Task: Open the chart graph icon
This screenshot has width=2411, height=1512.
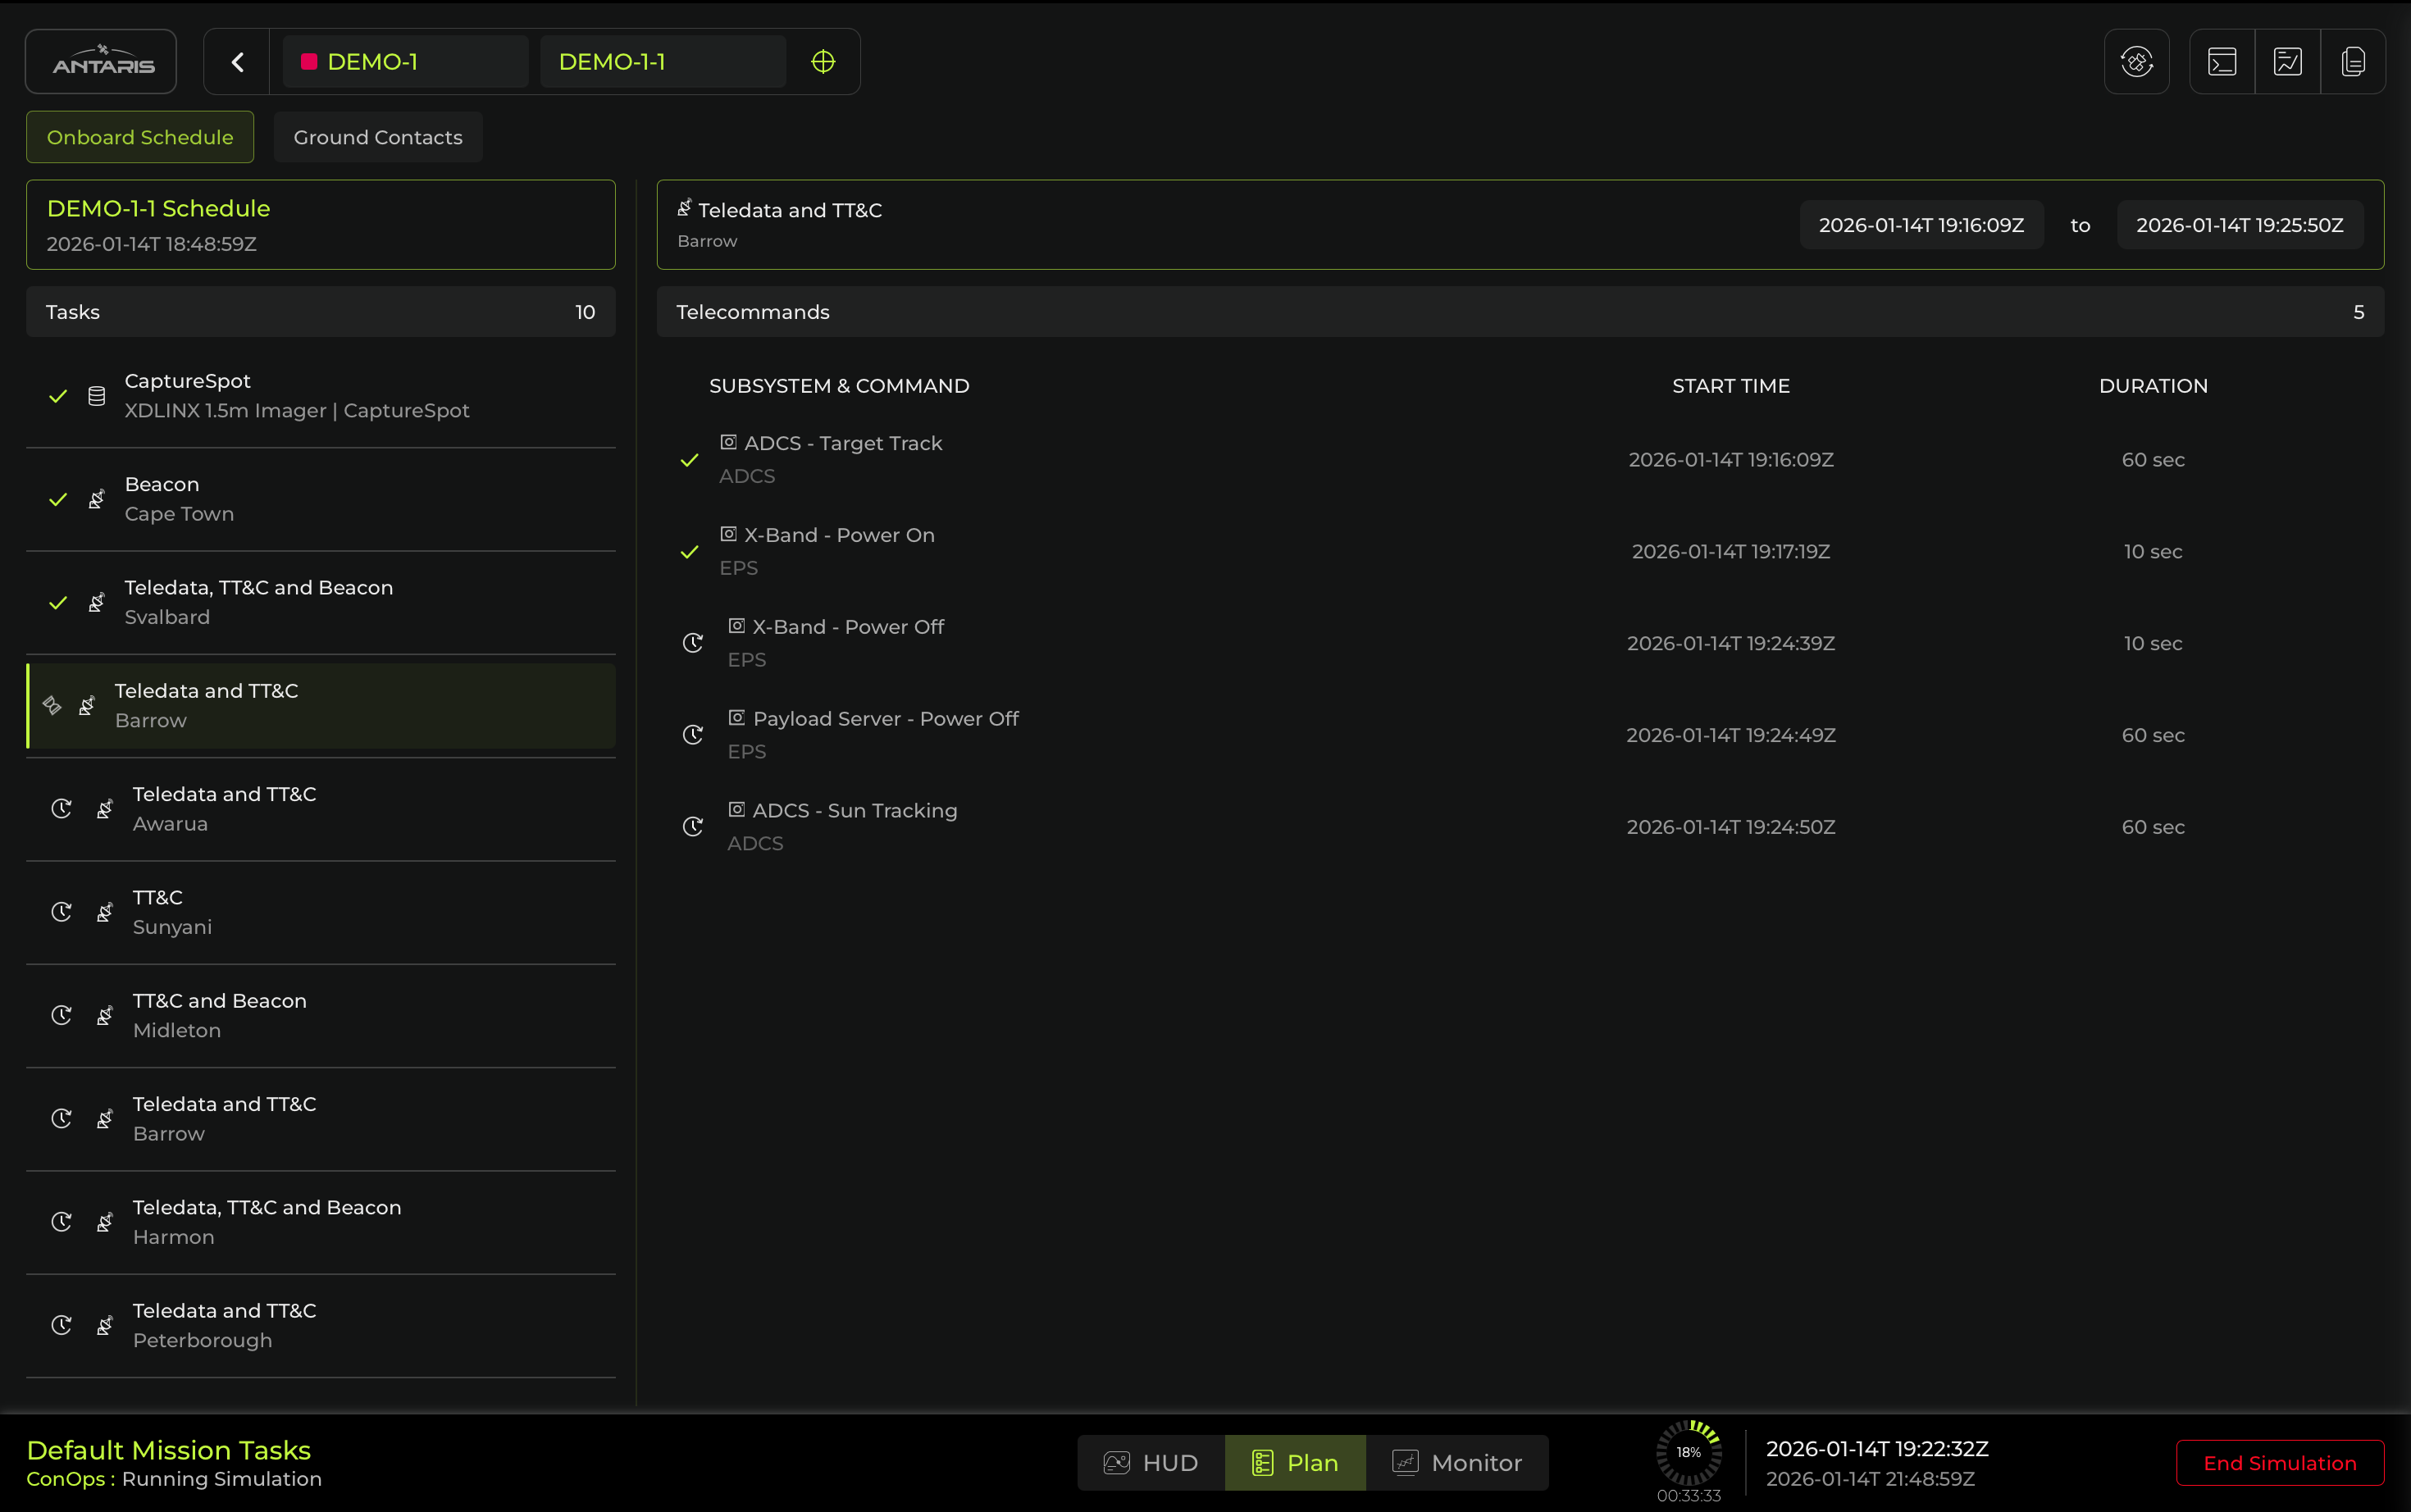Action: (x=2288, y=62)
